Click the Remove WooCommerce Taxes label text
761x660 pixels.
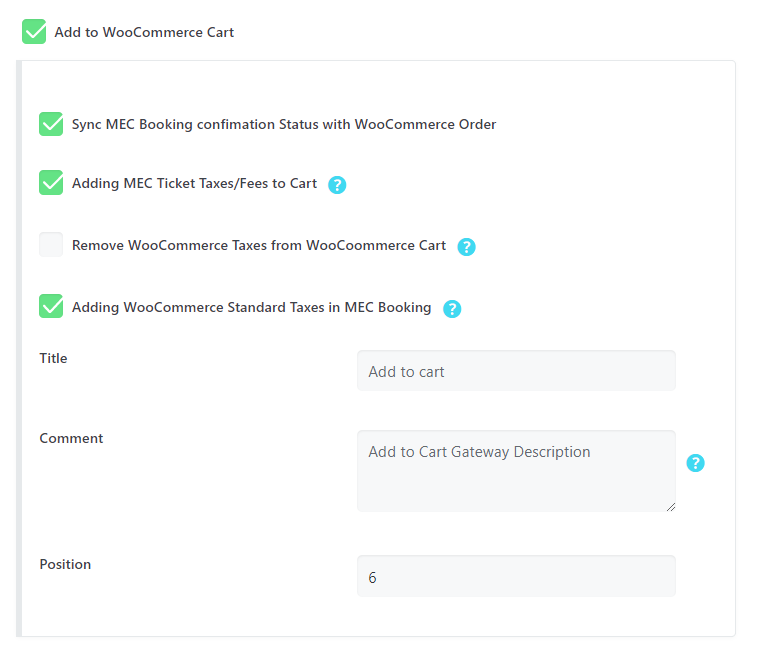click(x=259, y=246)
